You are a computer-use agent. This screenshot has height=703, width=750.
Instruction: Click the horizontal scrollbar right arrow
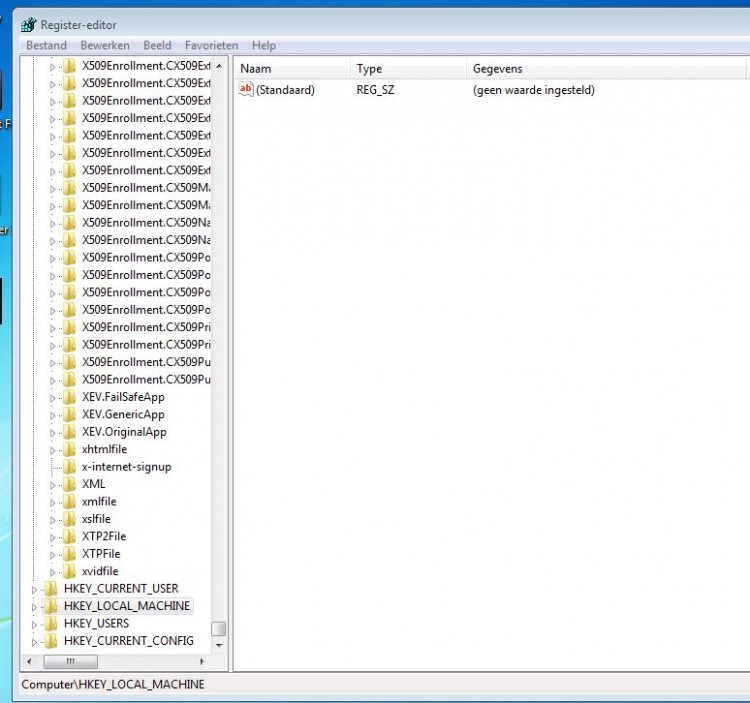(202, 661)
